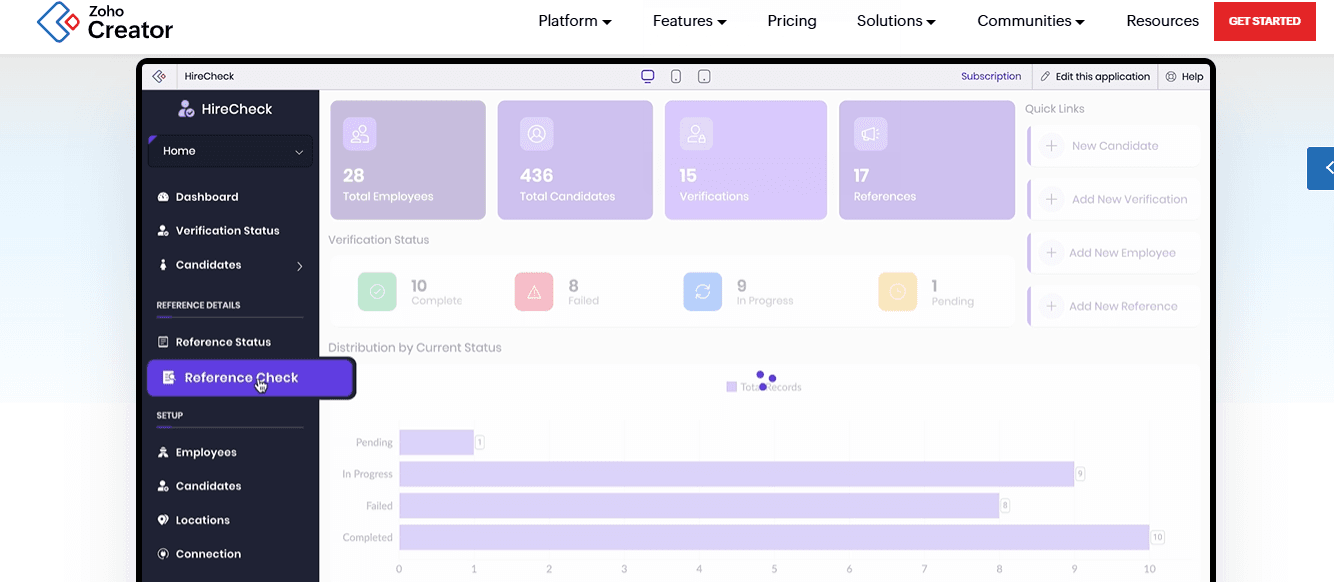Click the yellow Pending clock icon
The width and height of the screenshot is (1334, 582).
point(897,292)
